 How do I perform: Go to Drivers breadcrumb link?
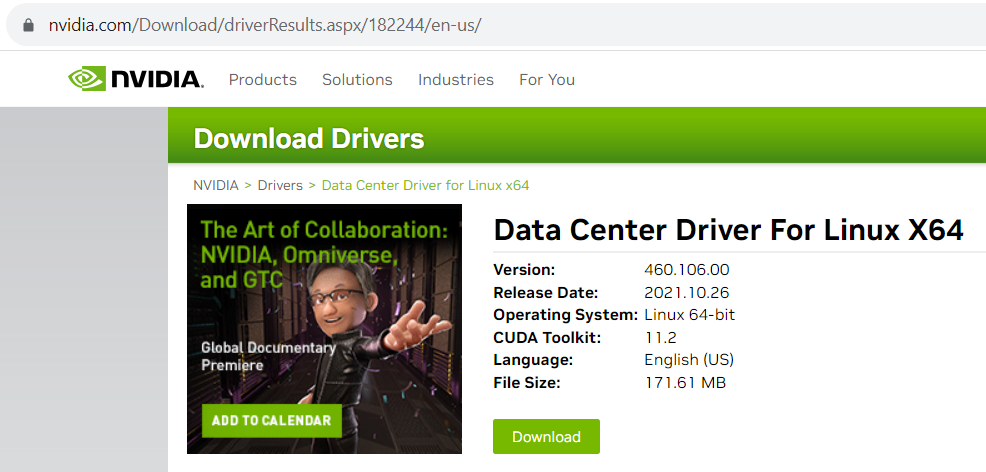[x=280, y=185]
